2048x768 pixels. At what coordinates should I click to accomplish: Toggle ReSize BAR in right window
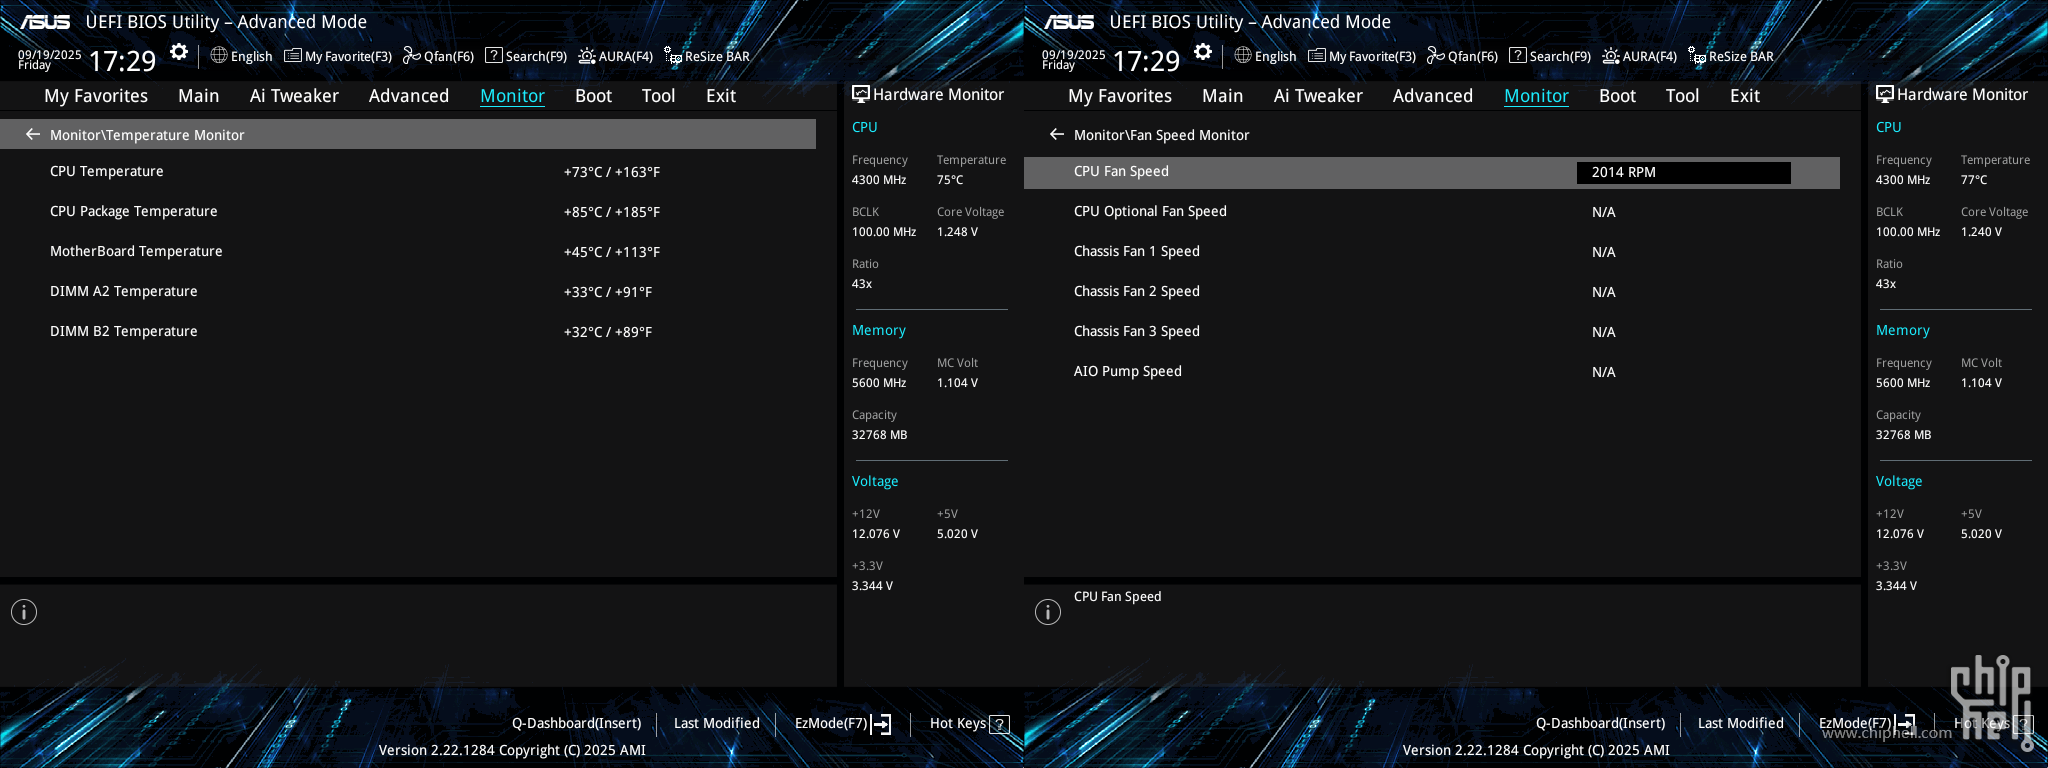click(x=1731, y=56)
